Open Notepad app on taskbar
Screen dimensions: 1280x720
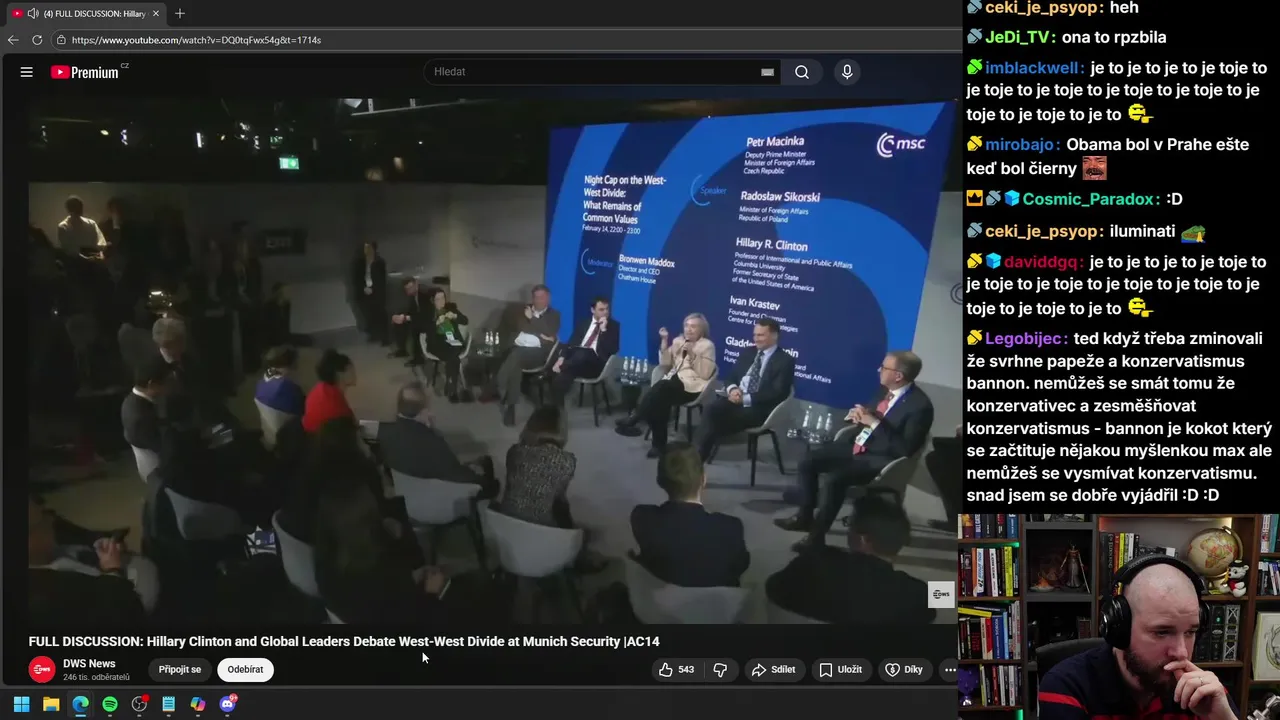[x=169, y=704]
